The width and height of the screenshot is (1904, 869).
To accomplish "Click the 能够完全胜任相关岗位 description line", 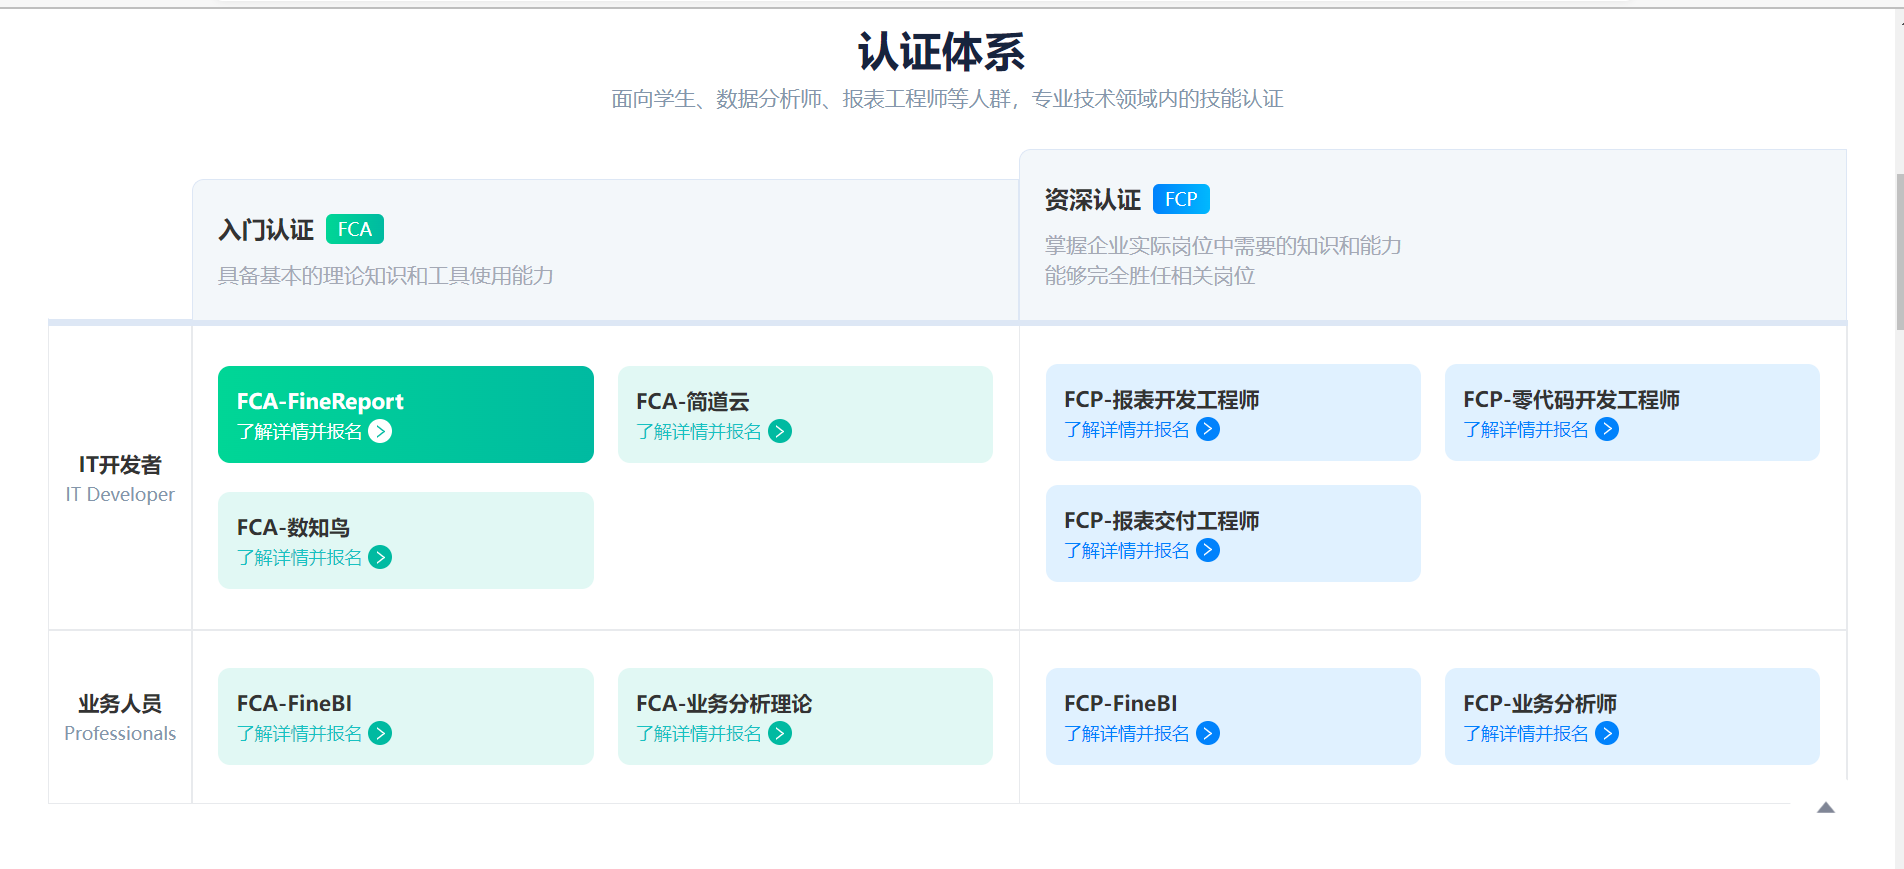I will coord(1150,276).
